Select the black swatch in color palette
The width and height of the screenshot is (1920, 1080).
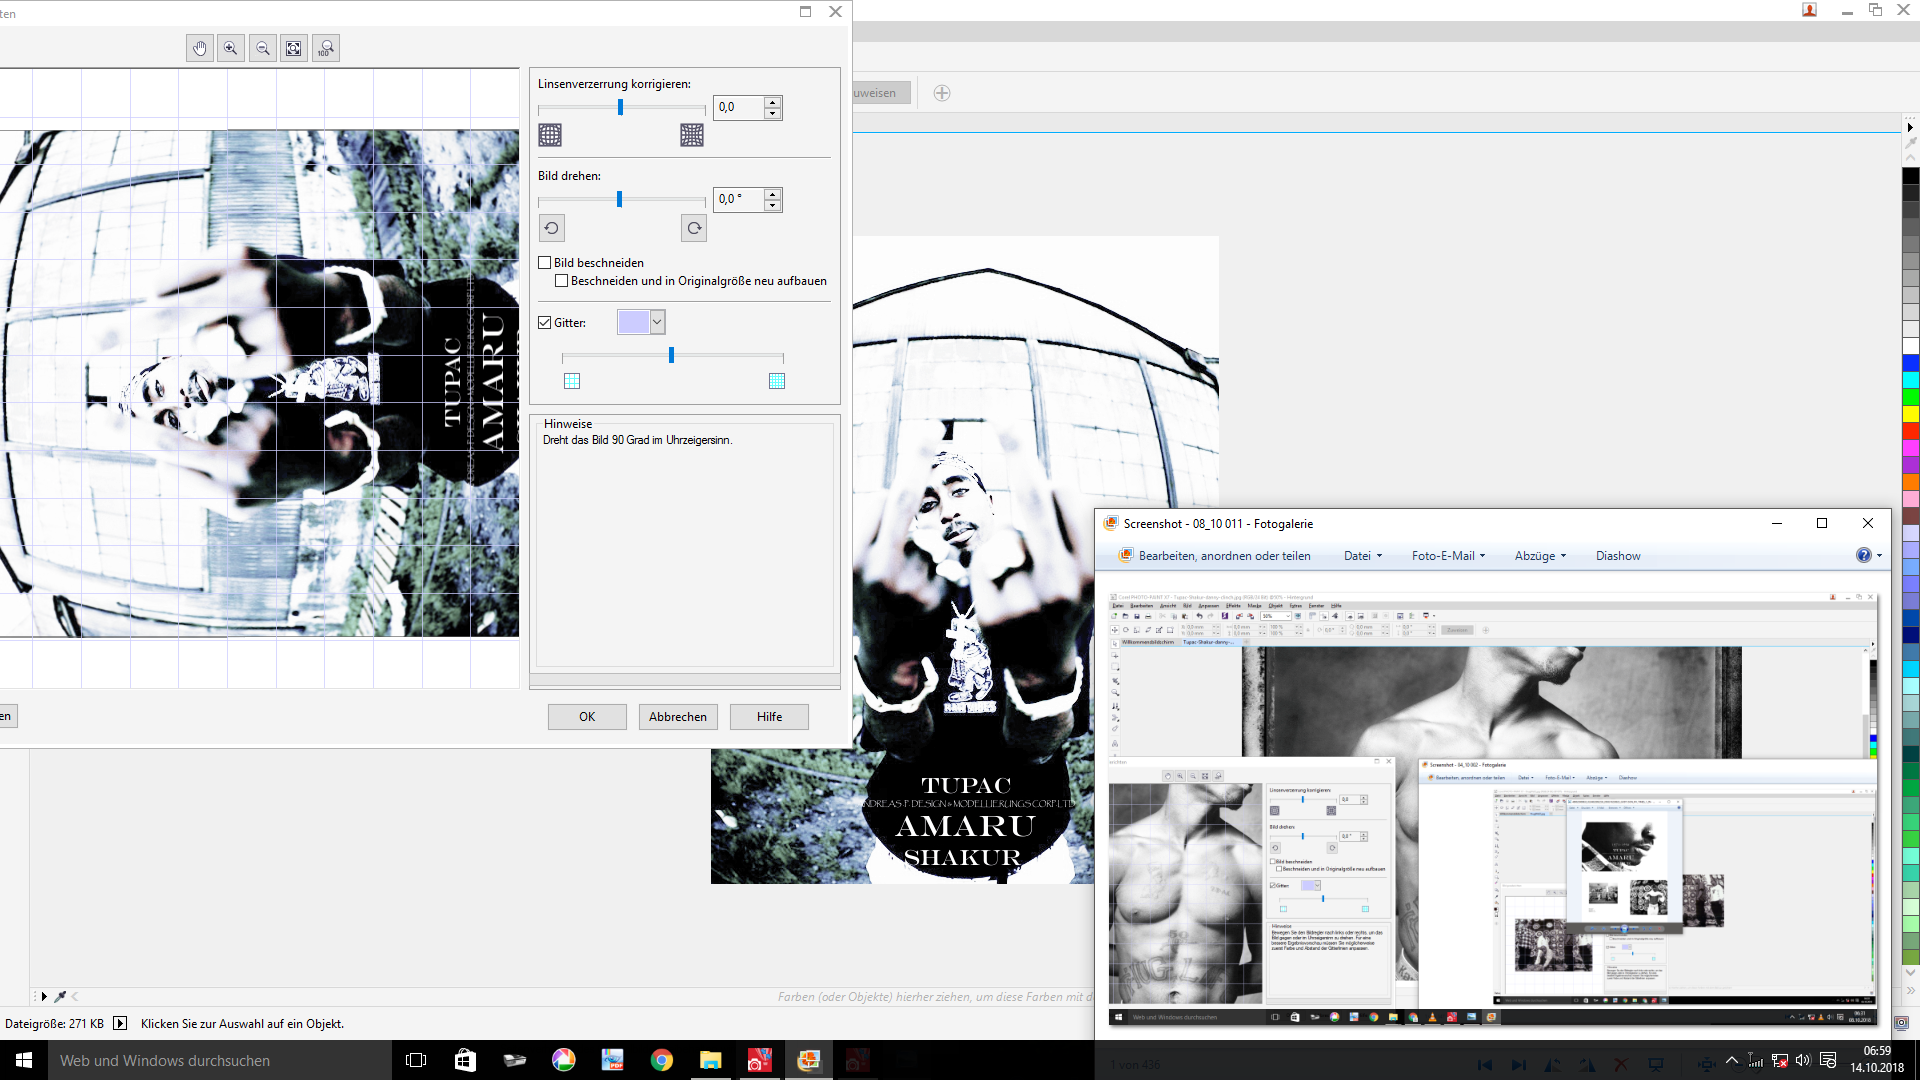1911,176
